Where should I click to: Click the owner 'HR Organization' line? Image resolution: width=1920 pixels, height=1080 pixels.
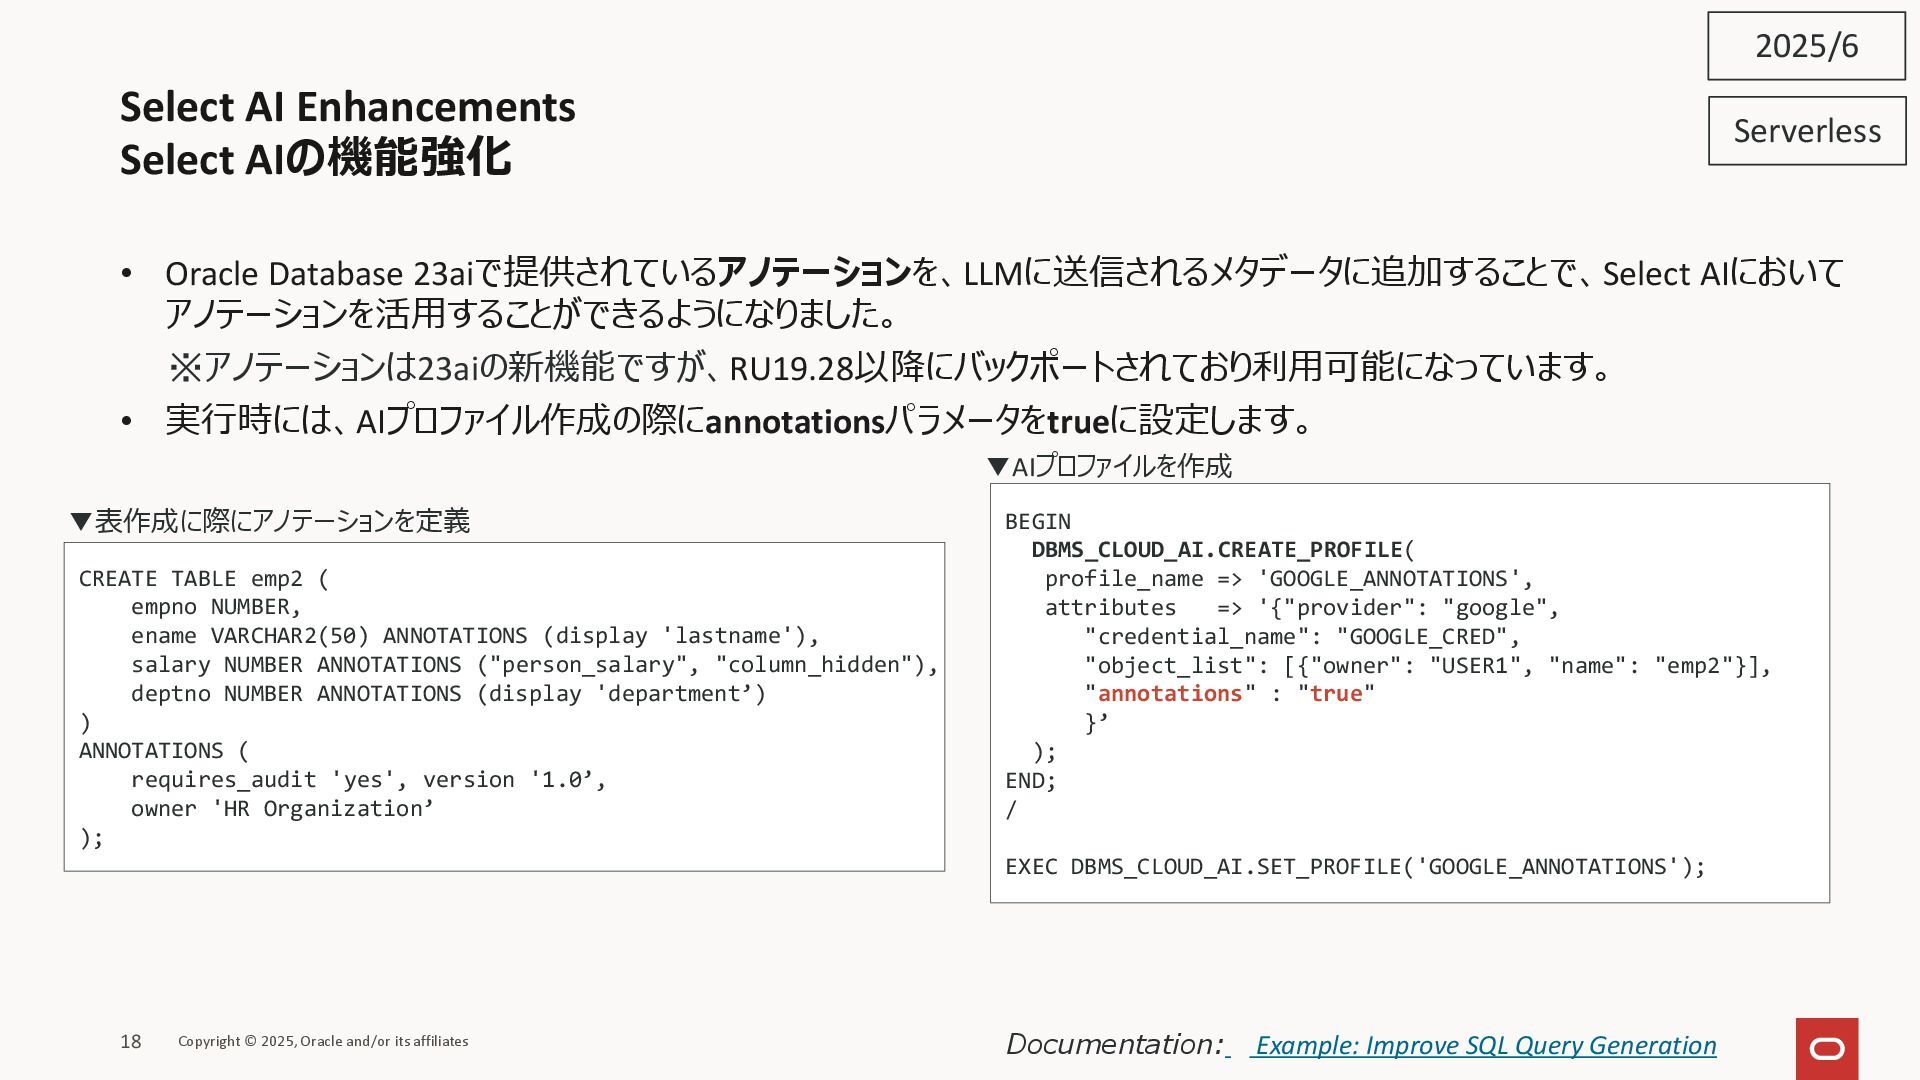coord(282,809)
